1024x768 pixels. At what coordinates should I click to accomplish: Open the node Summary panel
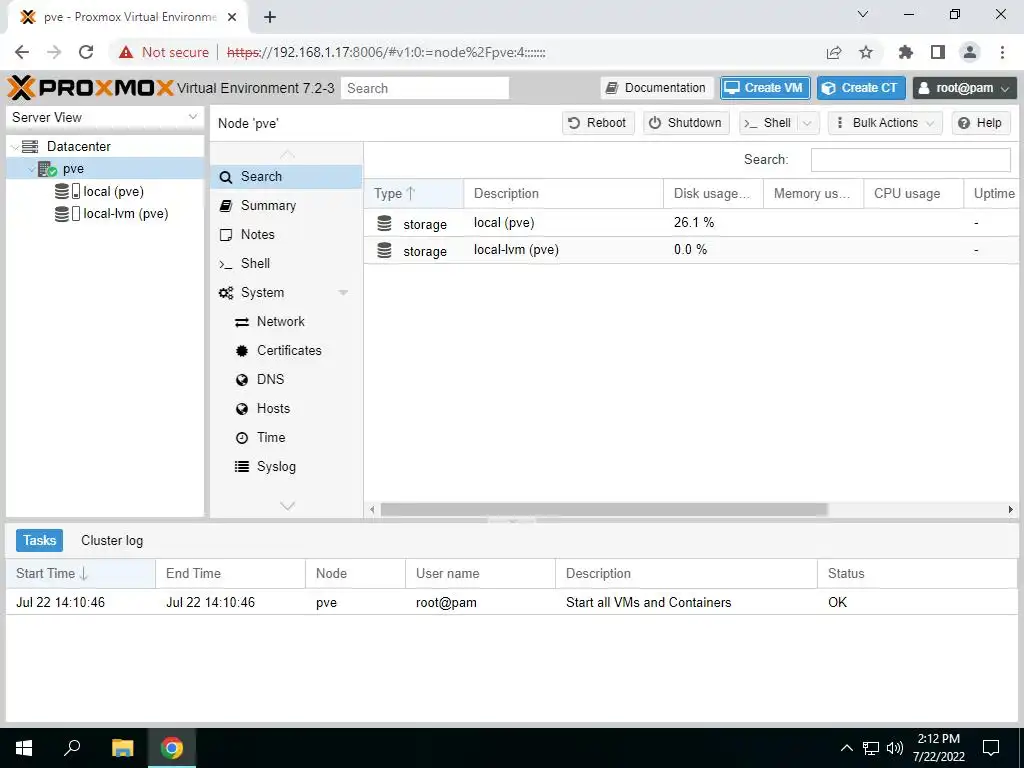[285, 206]
